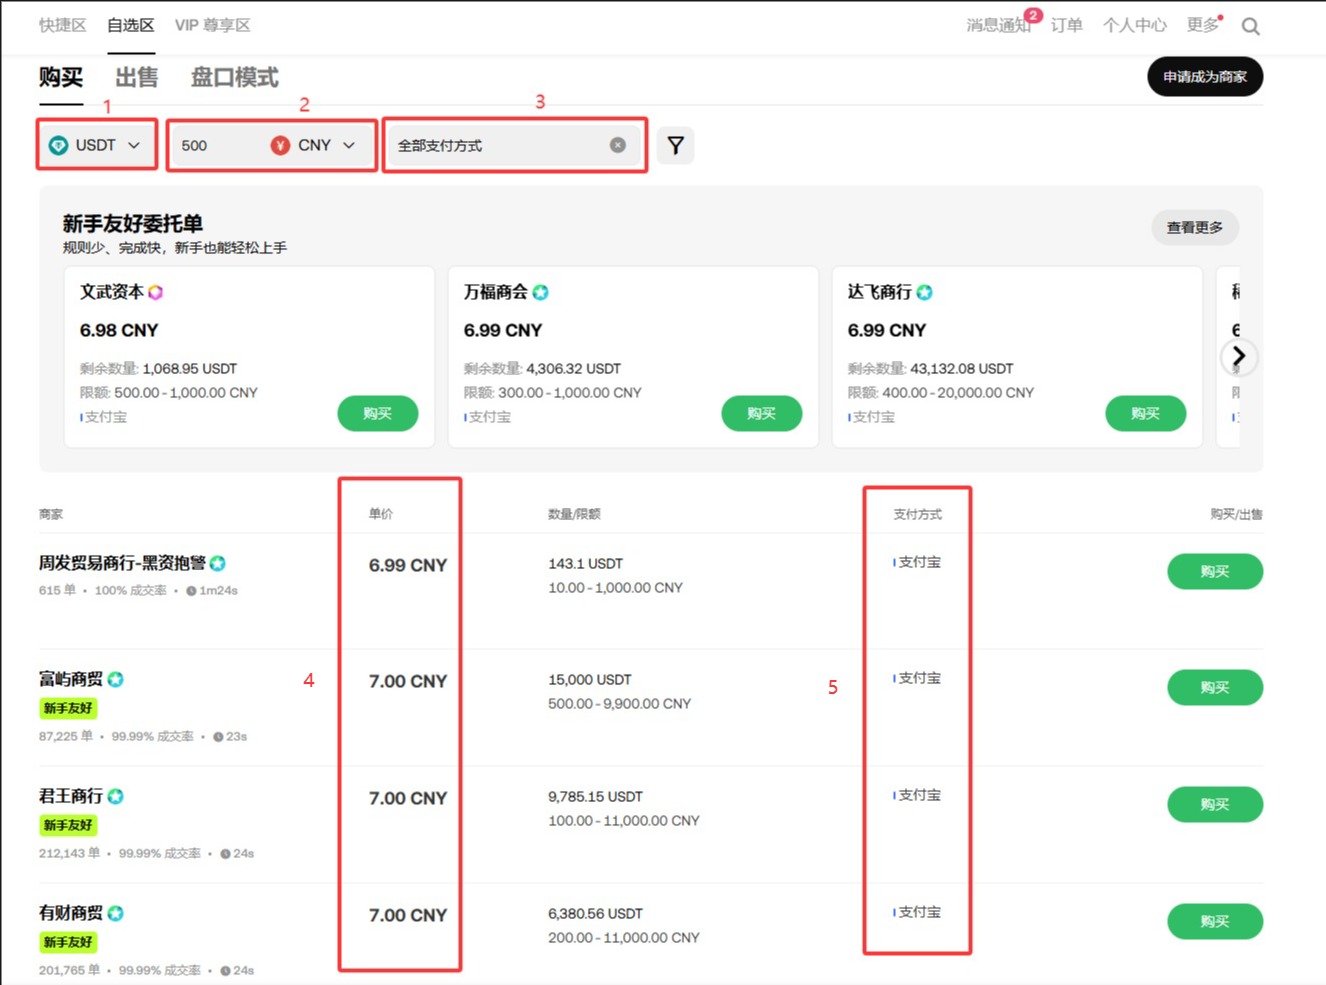Open the 全部支付方式 payment method selector
1326x985 pixels.
pos(514,145)
